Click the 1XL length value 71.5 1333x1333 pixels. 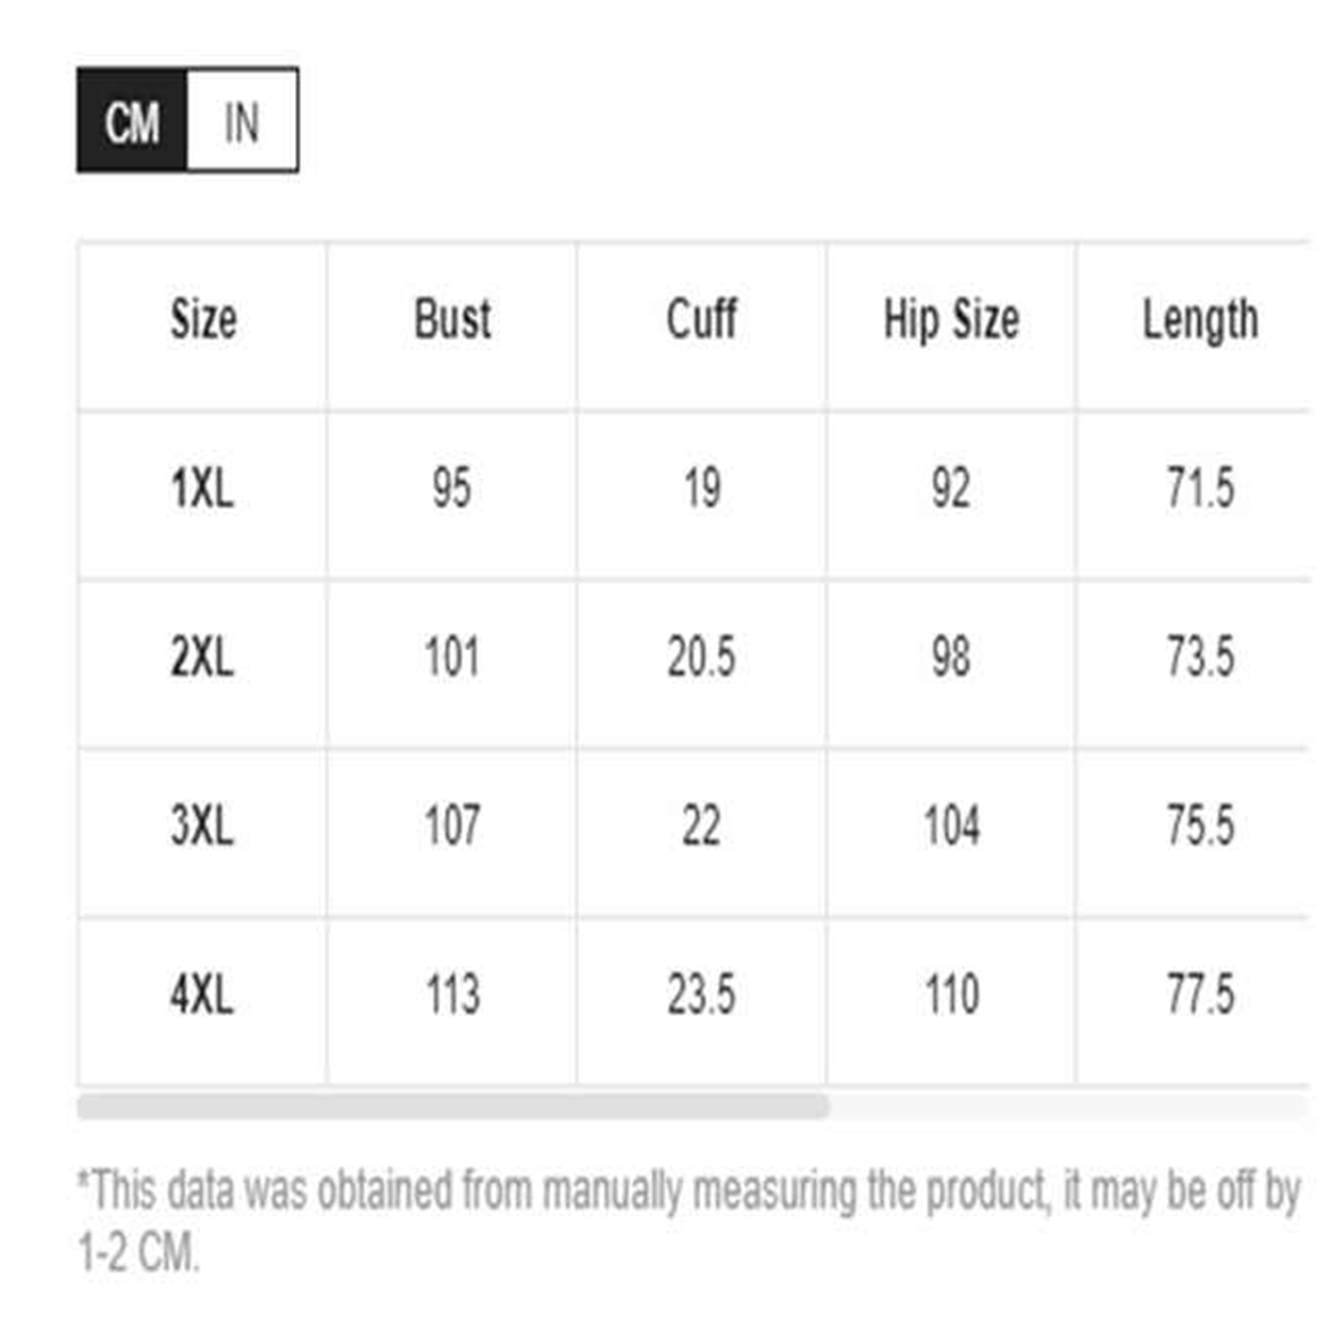pyautogui.click(x=1200, y=489)
